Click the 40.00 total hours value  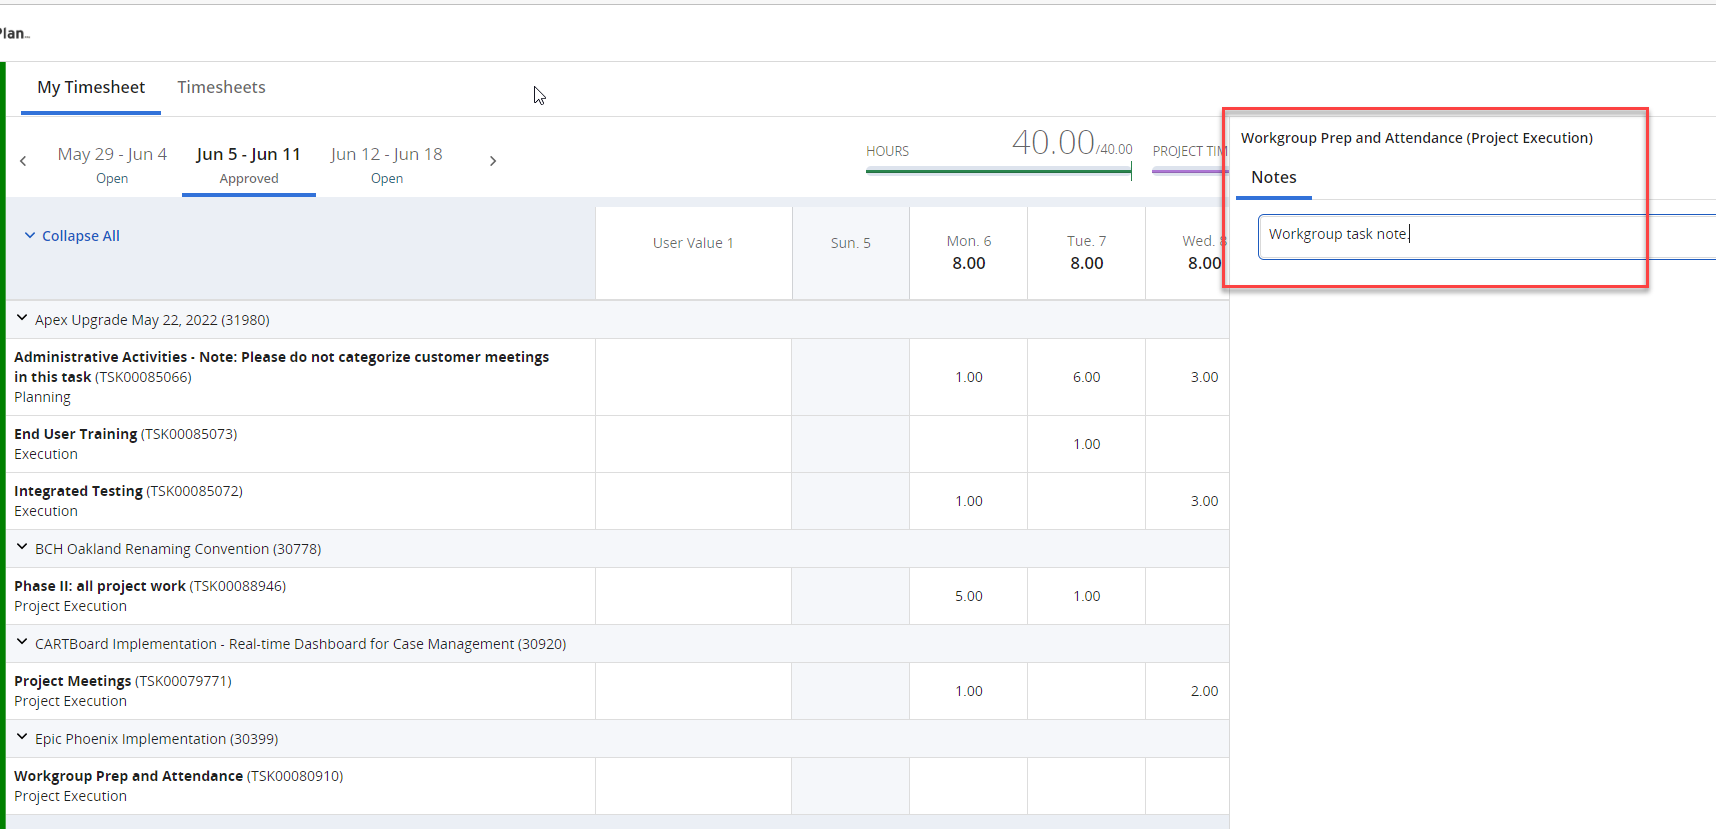click(x=1053, y=142)
